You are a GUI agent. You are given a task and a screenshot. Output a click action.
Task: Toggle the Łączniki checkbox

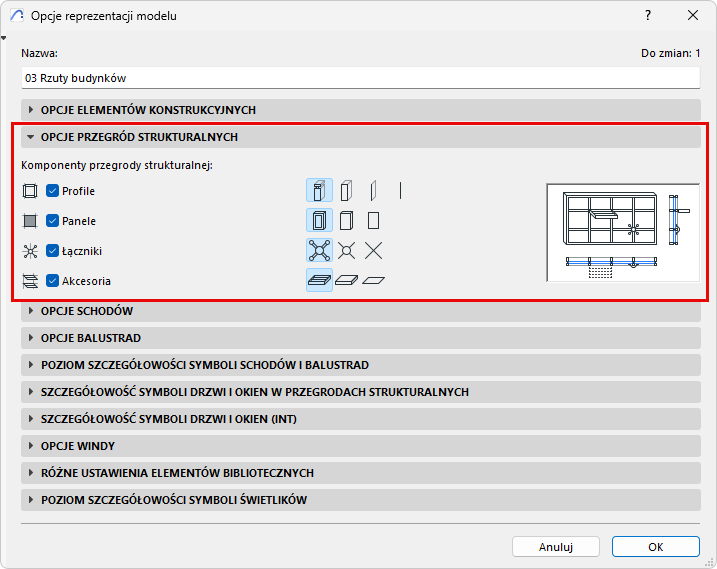coord(52,251)
